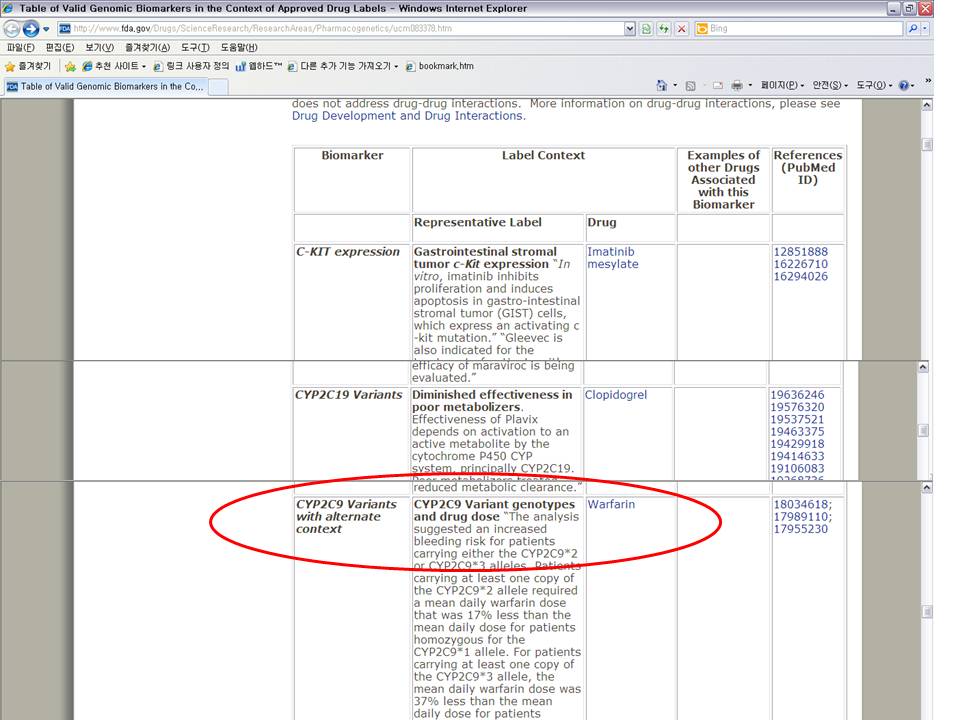This screenshot has height=720, width=960.
Task: Open PubMed reference 19429918
Action: click(x=797, y=444)
